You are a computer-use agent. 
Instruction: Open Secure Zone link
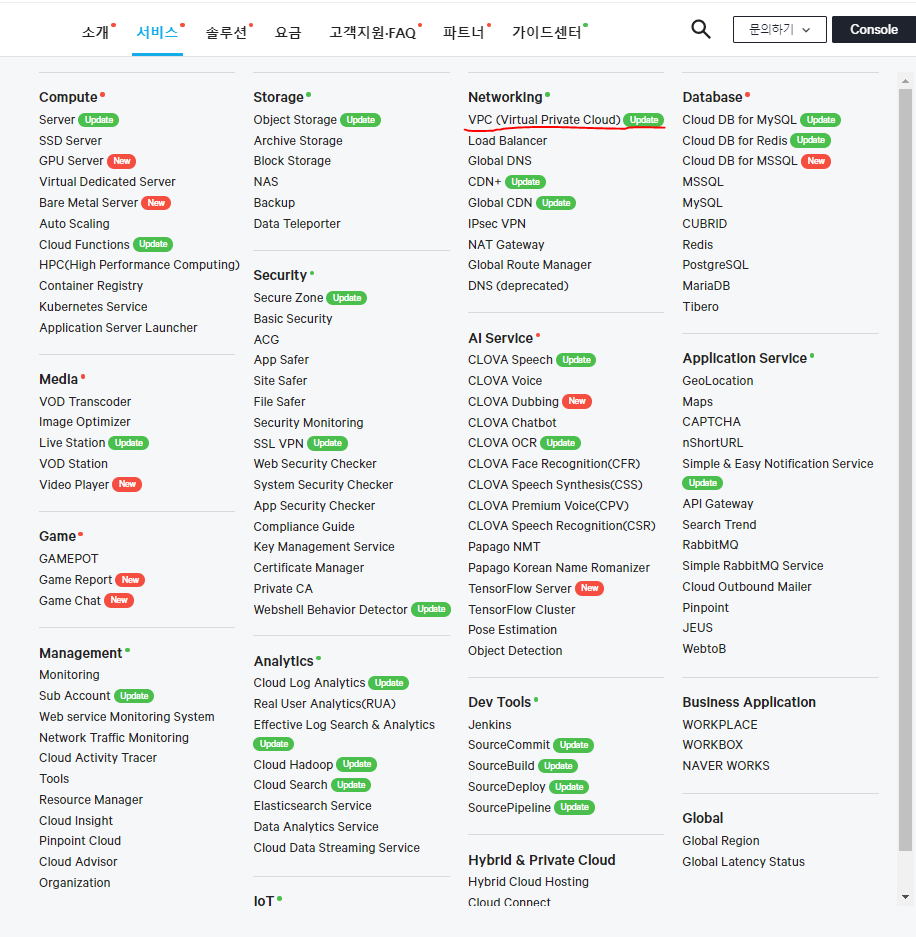click(288, 298)
